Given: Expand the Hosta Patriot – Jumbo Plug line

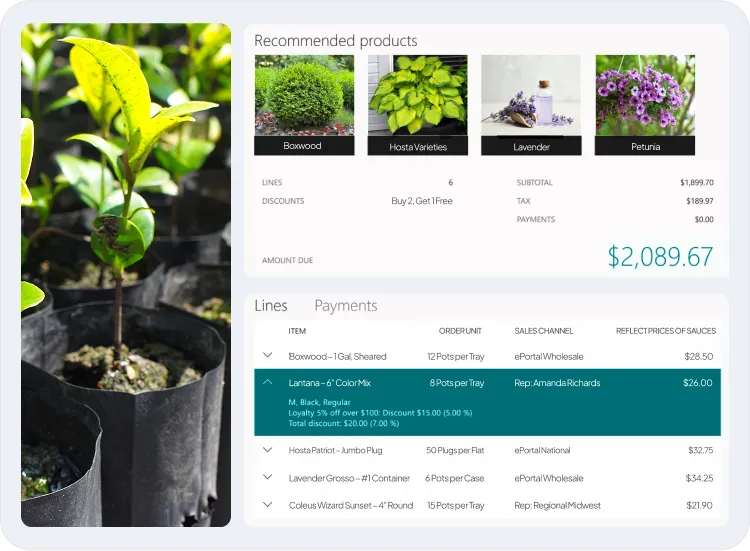Looking at the screenshot, I should click(x=268, y=450).
